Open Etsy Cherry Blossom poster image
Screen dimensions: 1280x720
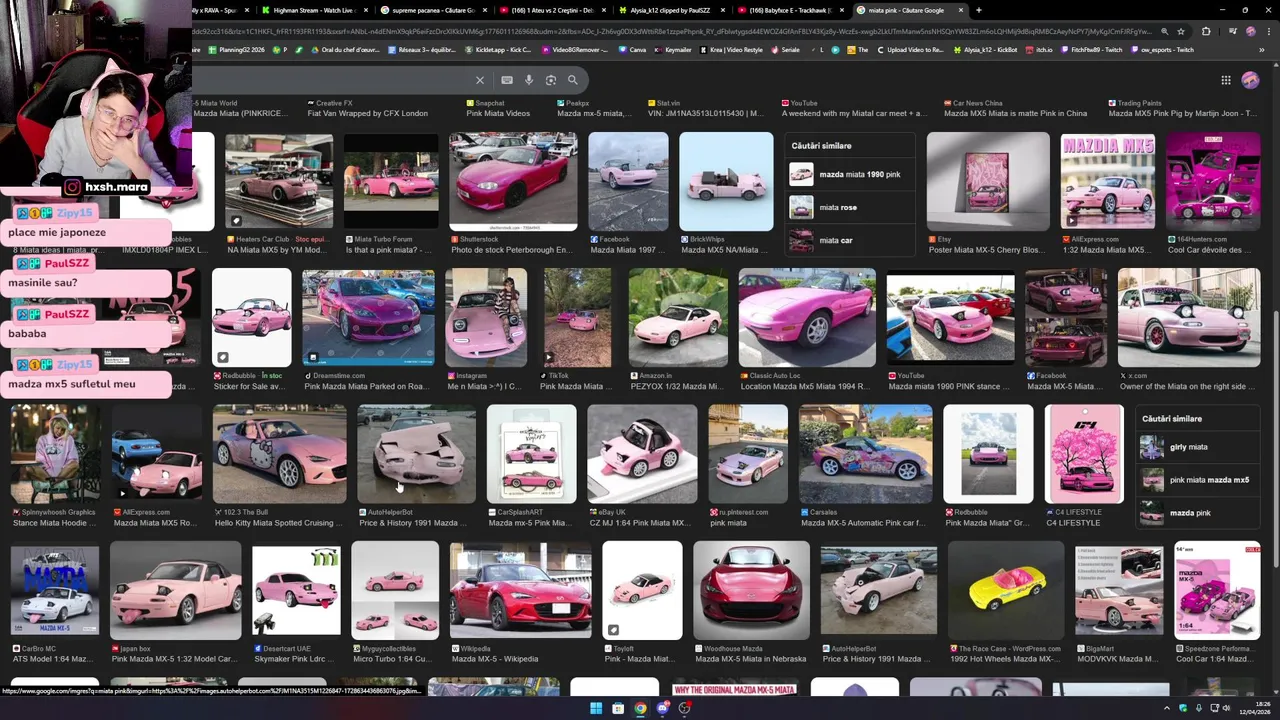pyautogui.click(x=988, y=181)
